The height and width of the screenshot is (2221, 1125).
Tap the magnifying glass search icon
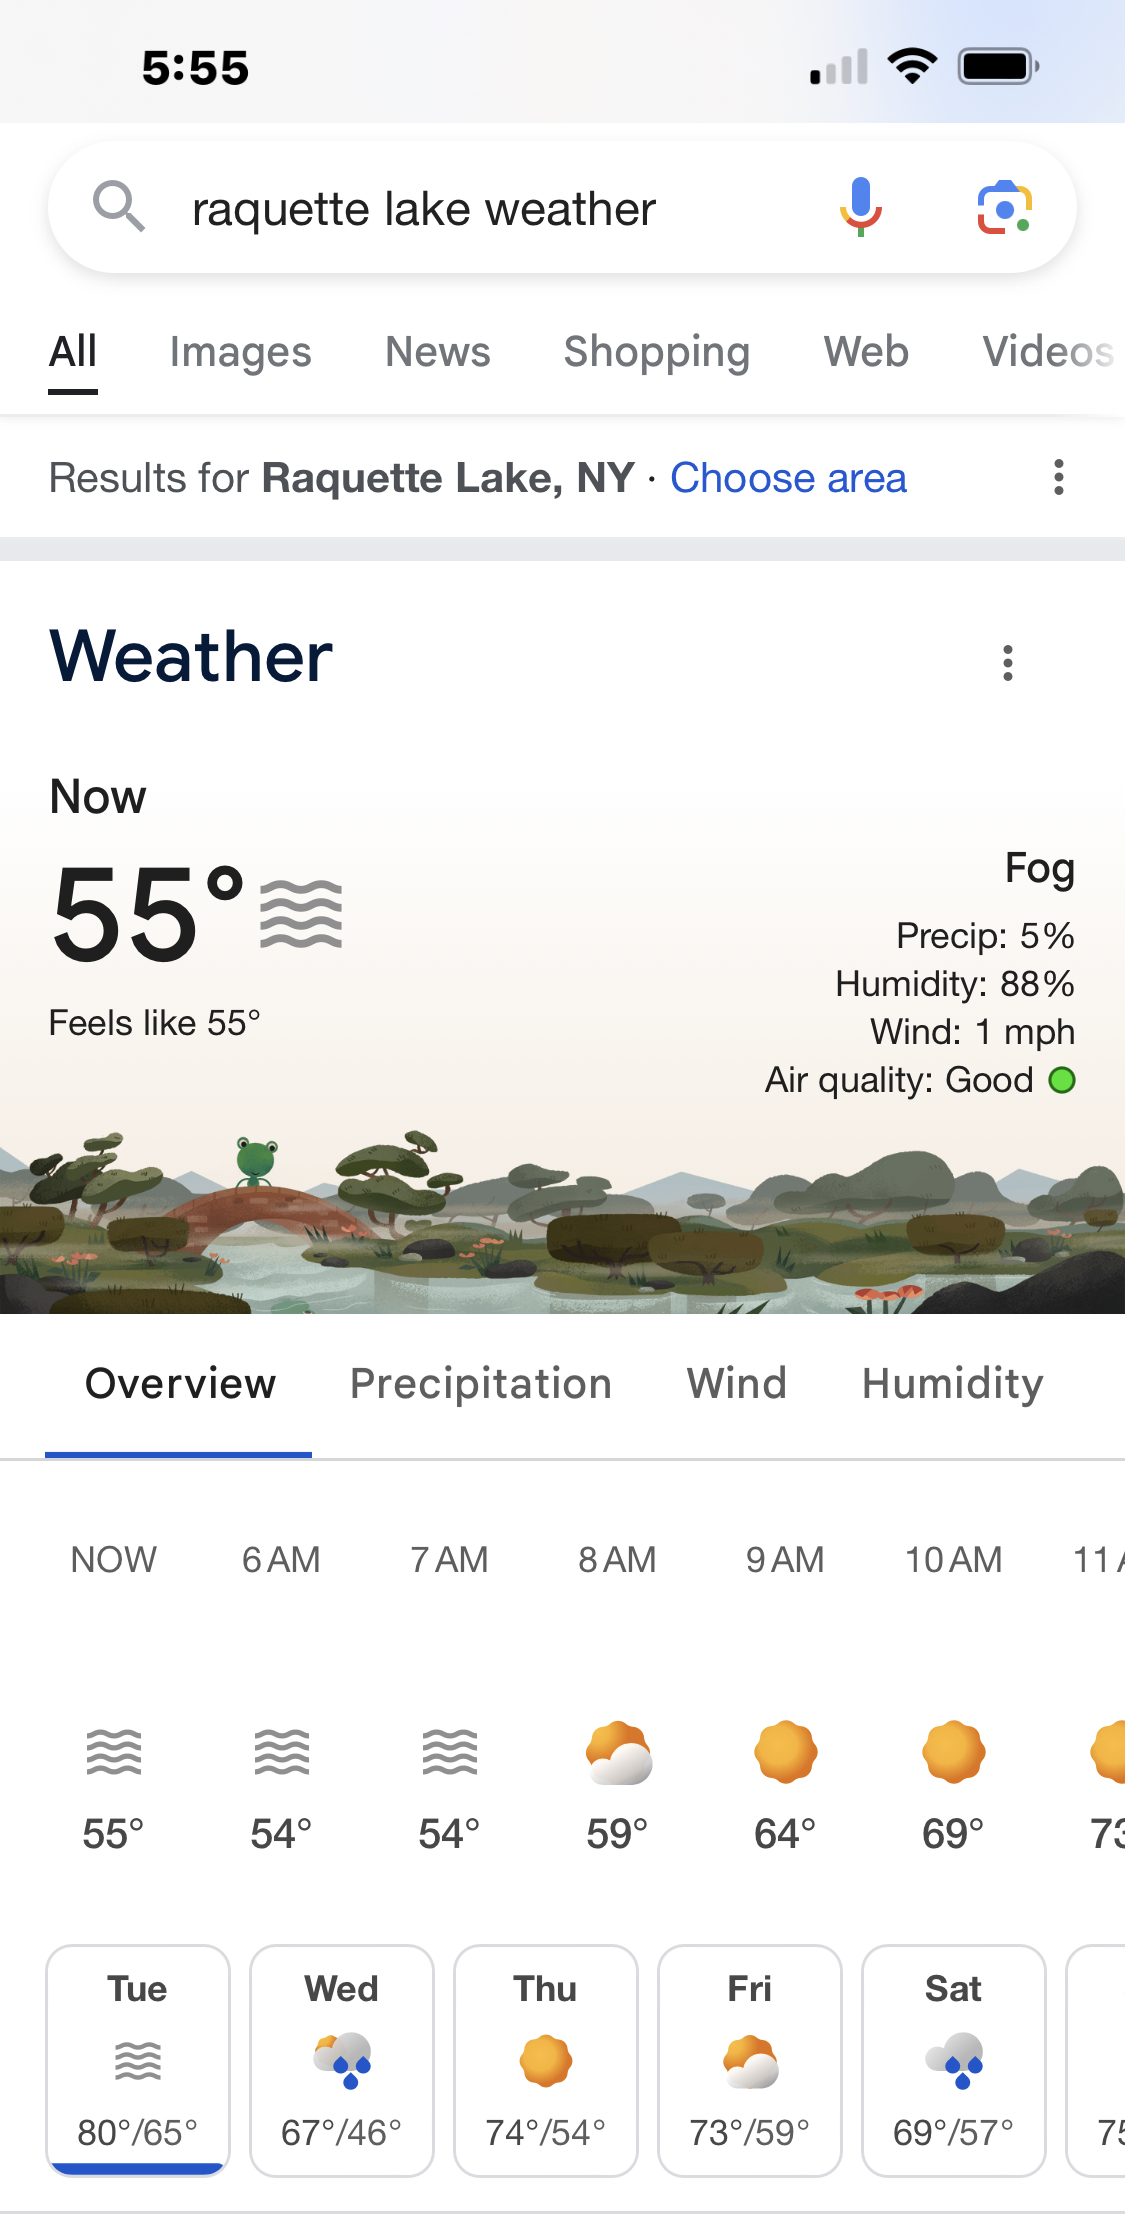[x=119, y=207]
